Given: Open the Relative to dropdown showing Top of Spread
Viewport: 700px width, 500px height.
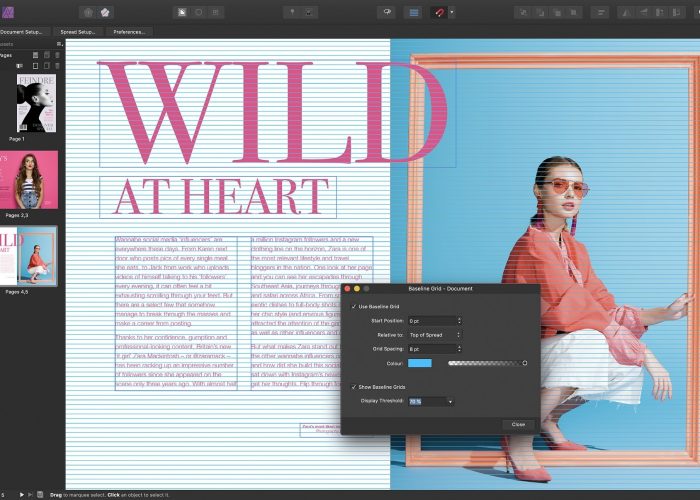Looking at the screenshot, I should tap(434, 335).
